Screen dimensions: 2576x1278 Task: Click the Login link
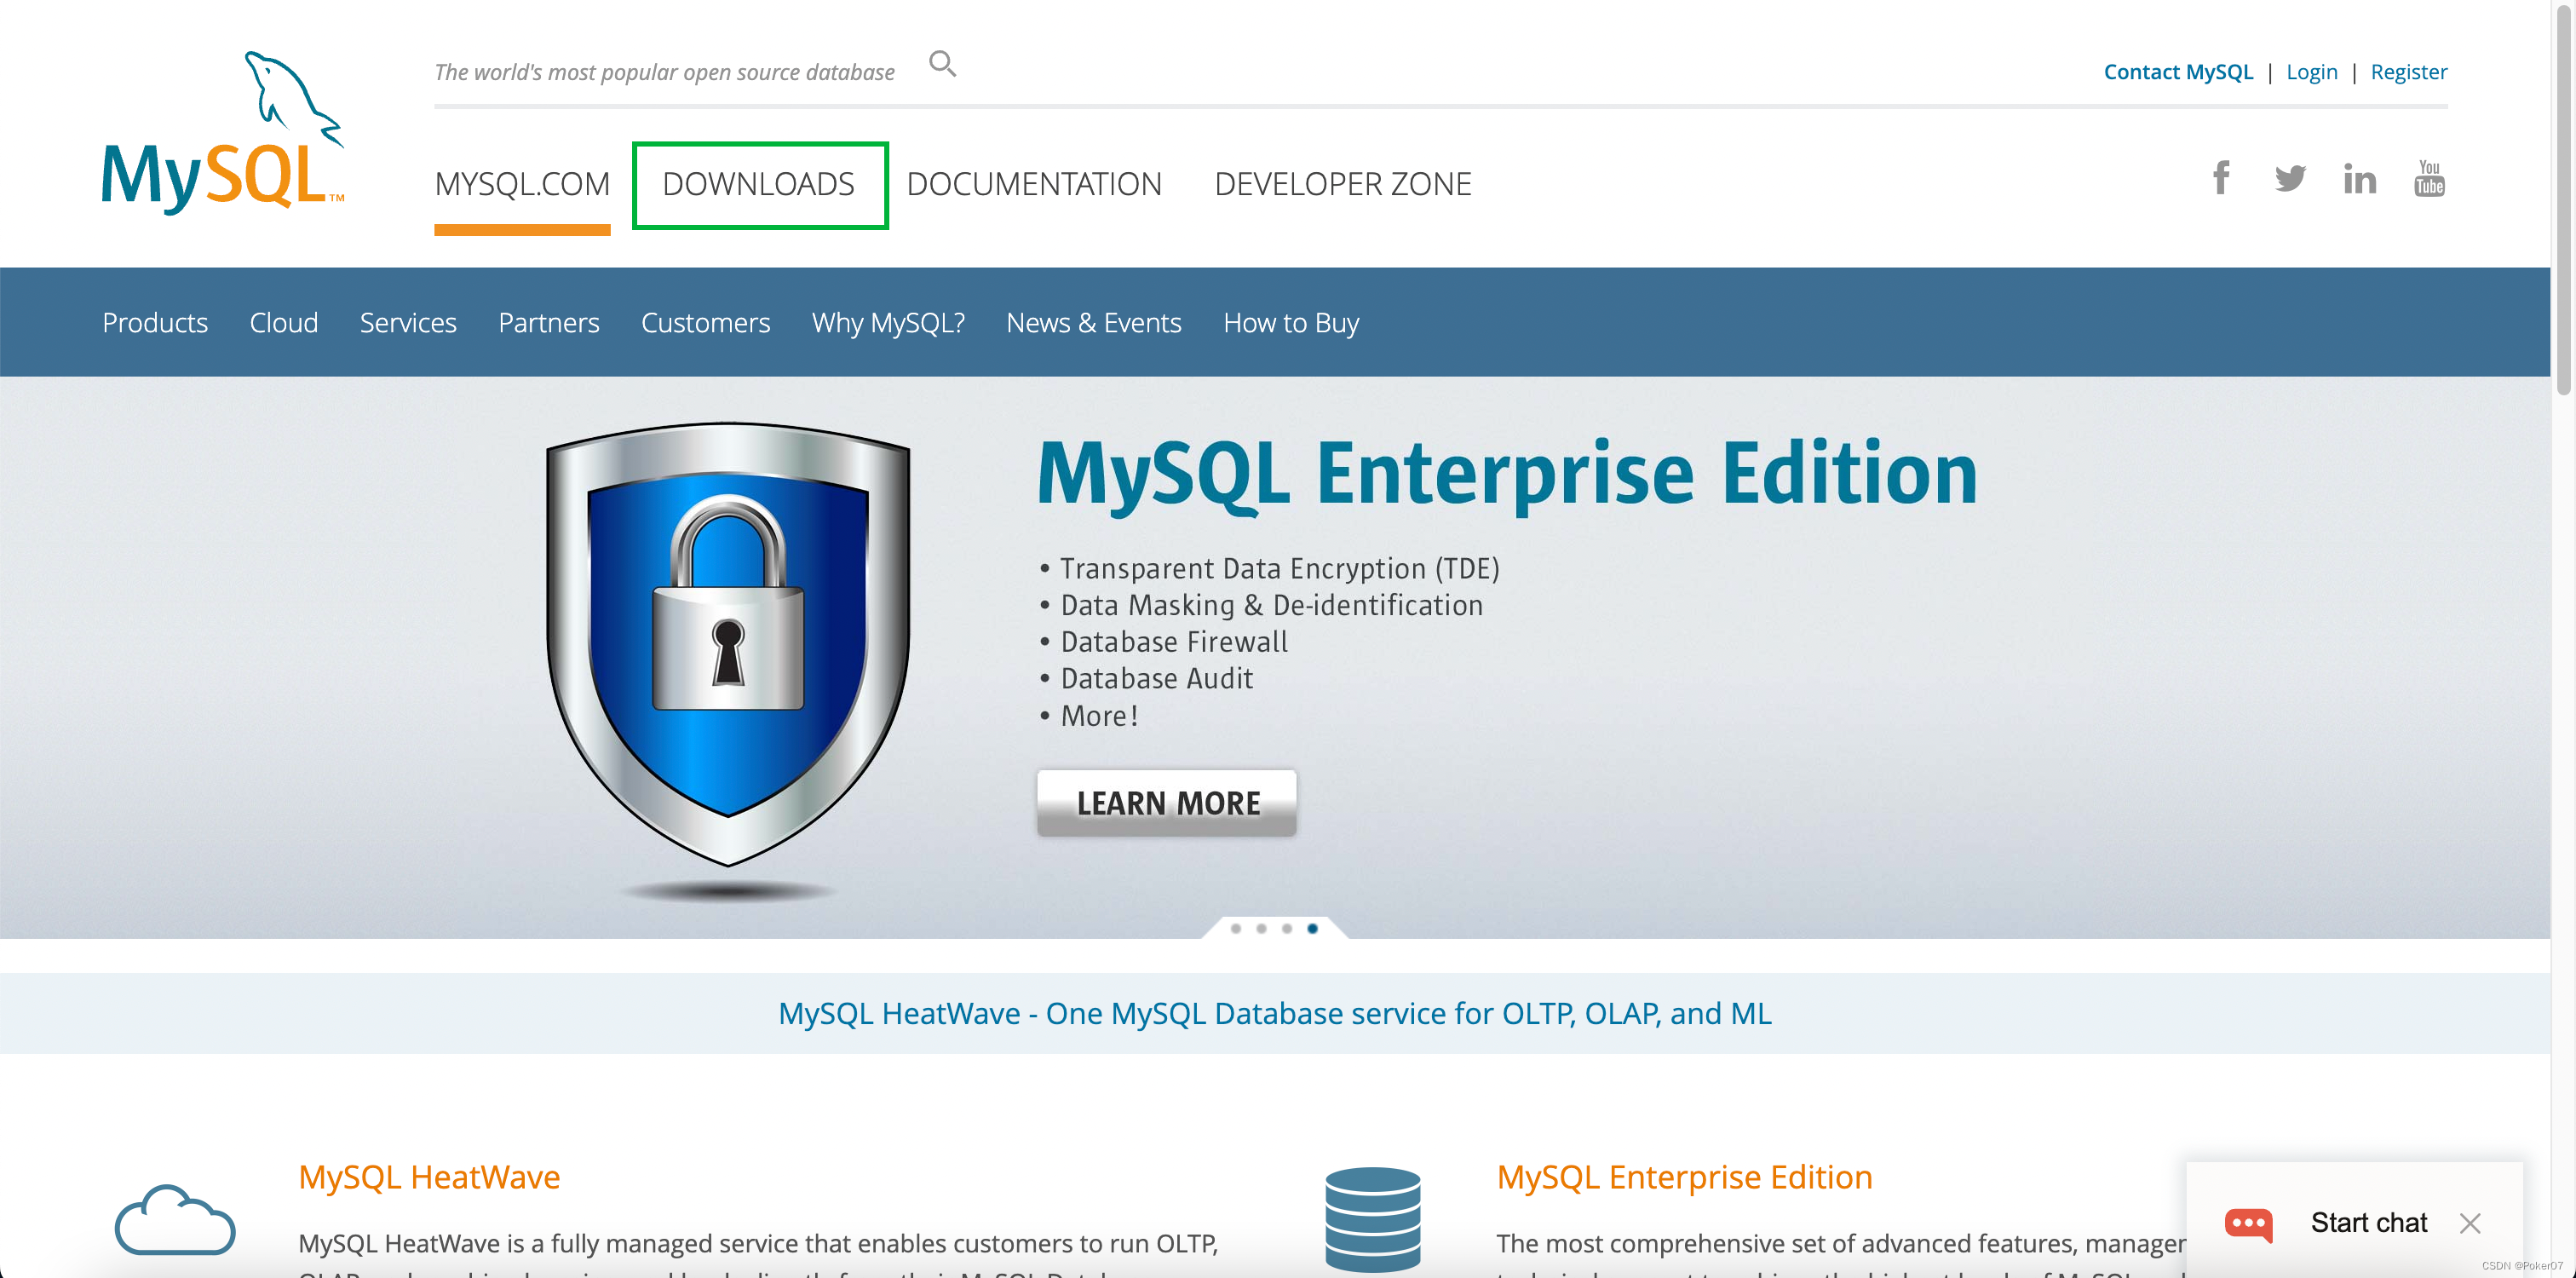pyautogui.click(x=2312, y=72)
